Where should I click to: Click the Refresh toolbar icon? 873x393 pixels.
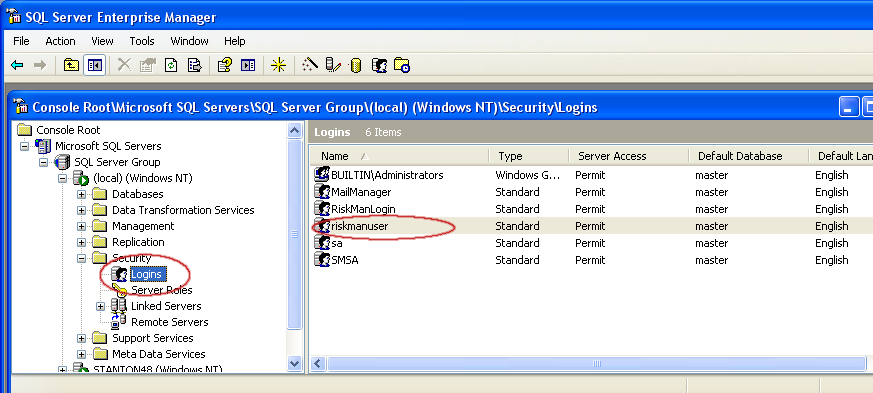(x=171, y=65)
